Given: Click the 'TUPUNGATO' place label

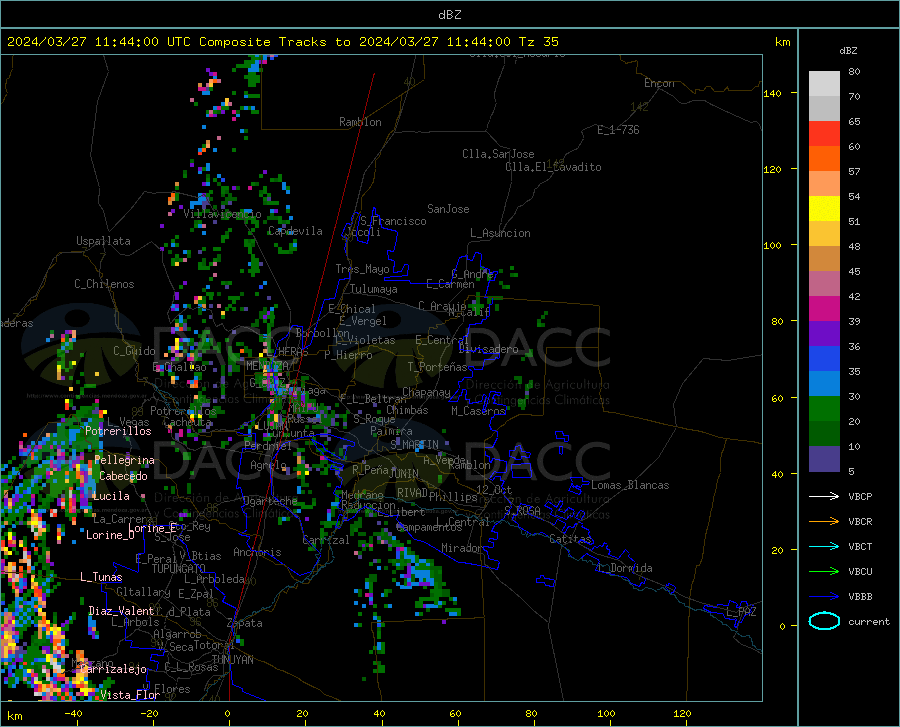Looking at the screenshot, I should point(179,569).
